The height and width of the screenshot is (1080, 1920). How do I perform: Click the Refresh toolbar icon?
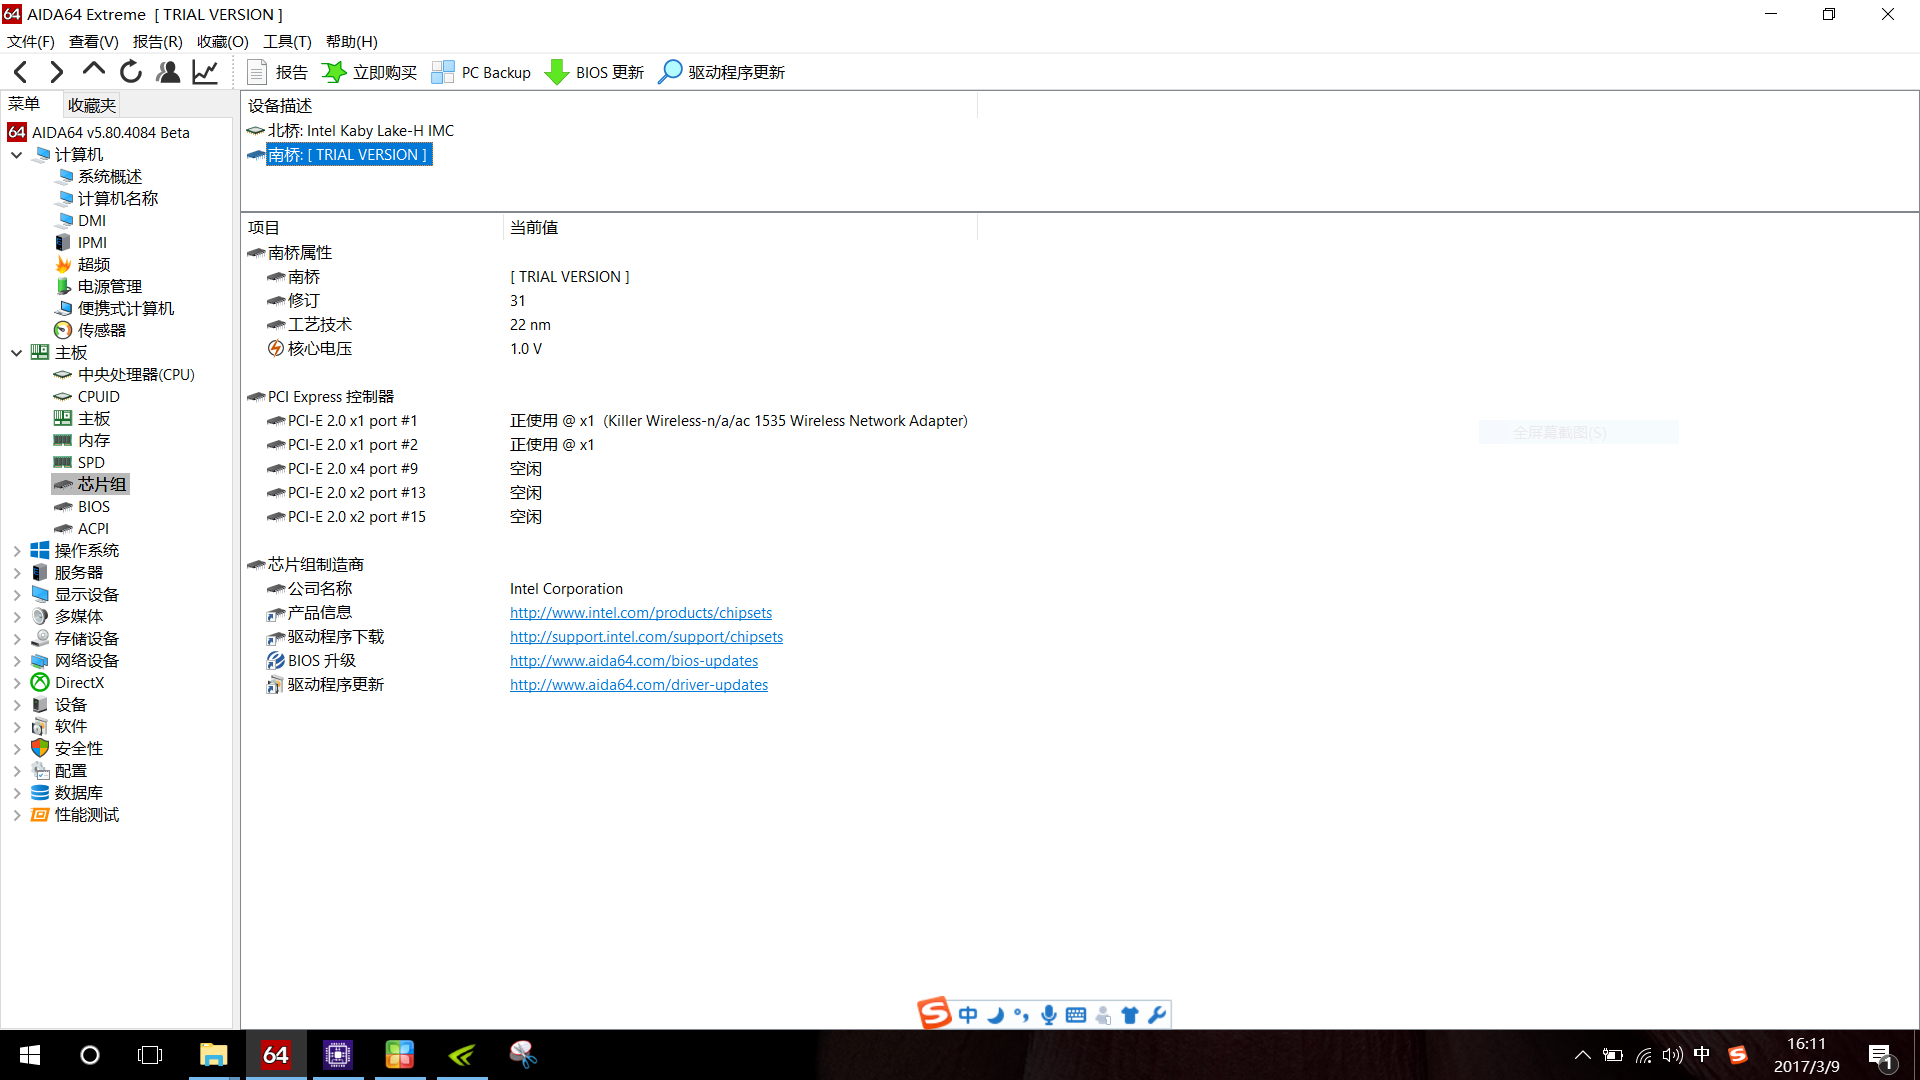coord(131,72)
